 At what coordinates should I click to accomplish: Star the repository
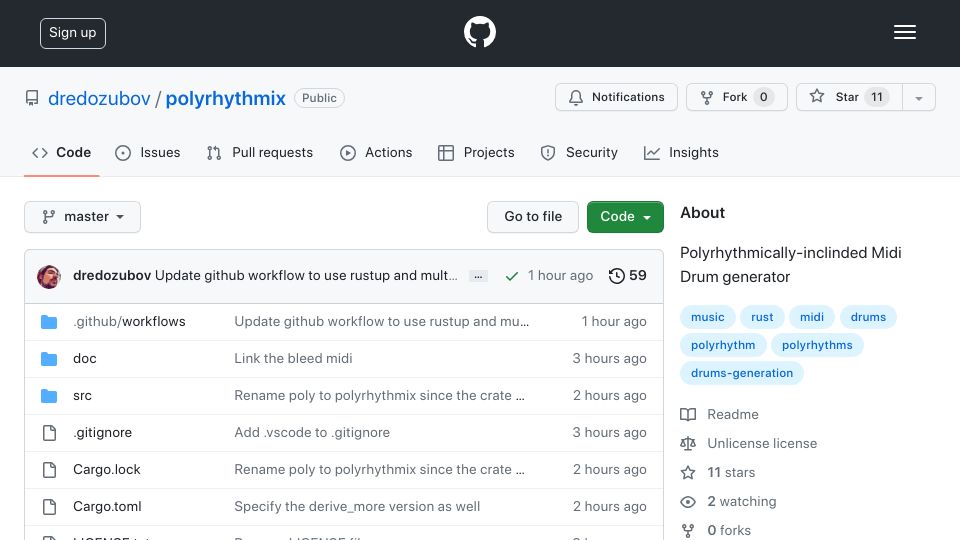click(849, 97)
